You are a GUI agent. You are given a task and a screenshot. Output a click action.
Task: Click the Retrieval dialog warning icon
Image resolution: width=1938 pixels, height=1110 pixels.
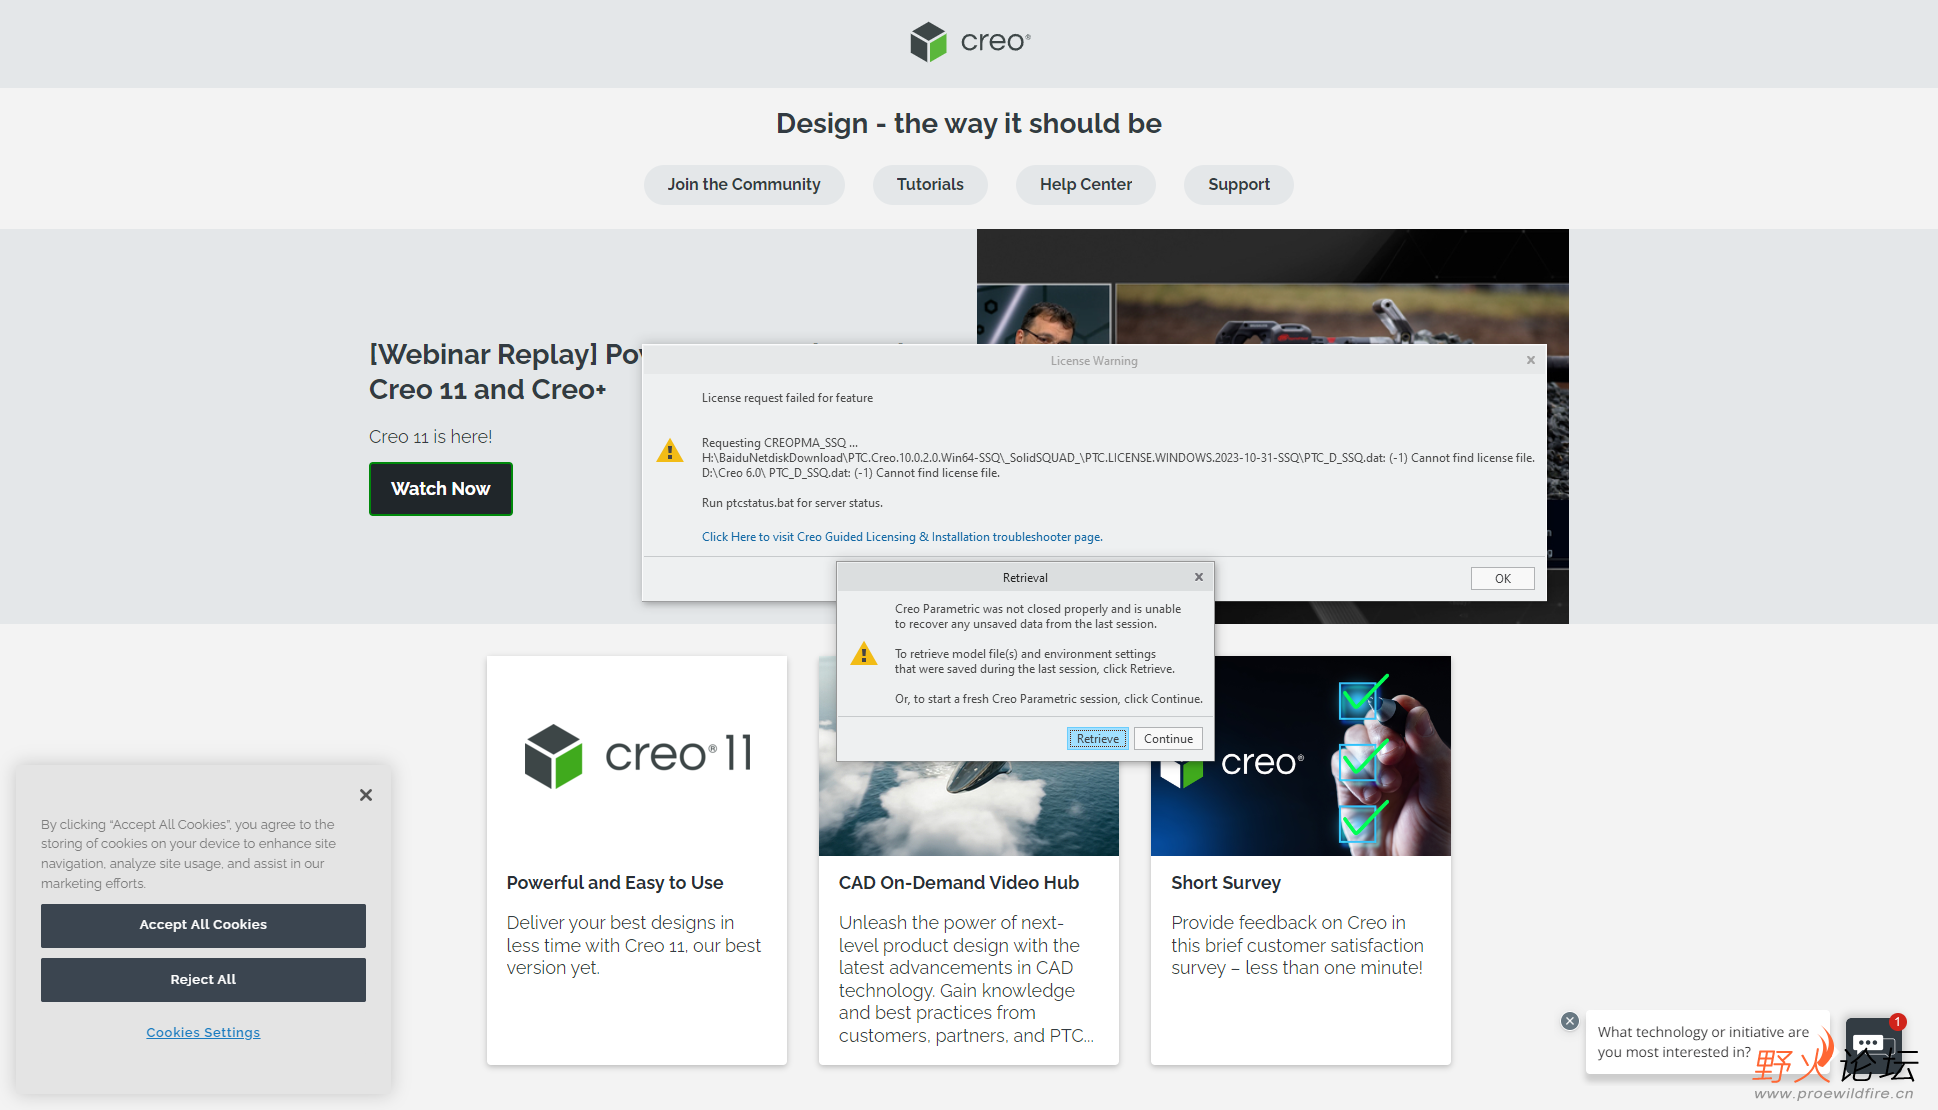click(864, 654)
